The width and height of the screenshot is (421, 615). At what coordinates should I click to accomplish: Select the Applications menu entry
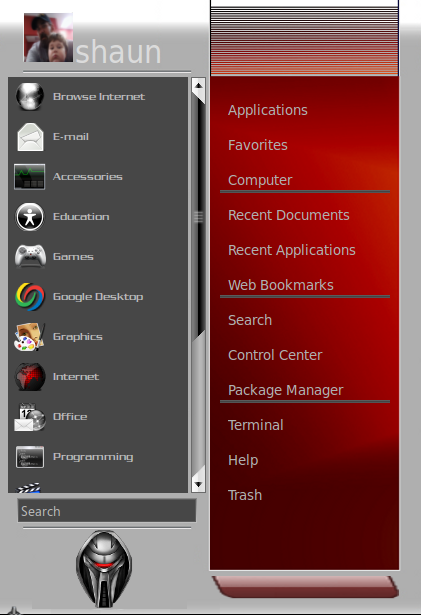click(x=268, y=110)
